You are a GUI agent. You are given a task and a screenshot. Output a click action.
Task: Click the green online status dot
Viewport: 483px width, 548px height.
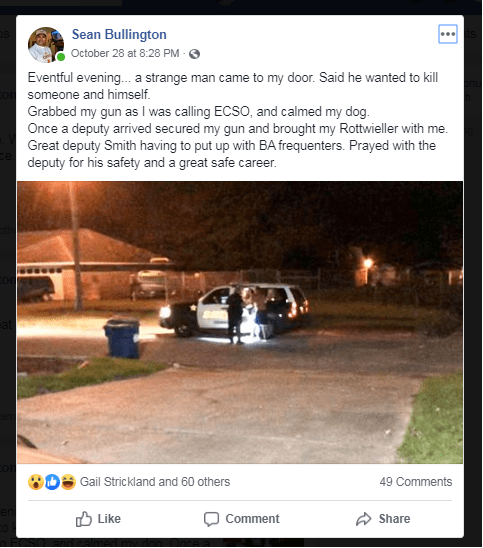(61, 57)
